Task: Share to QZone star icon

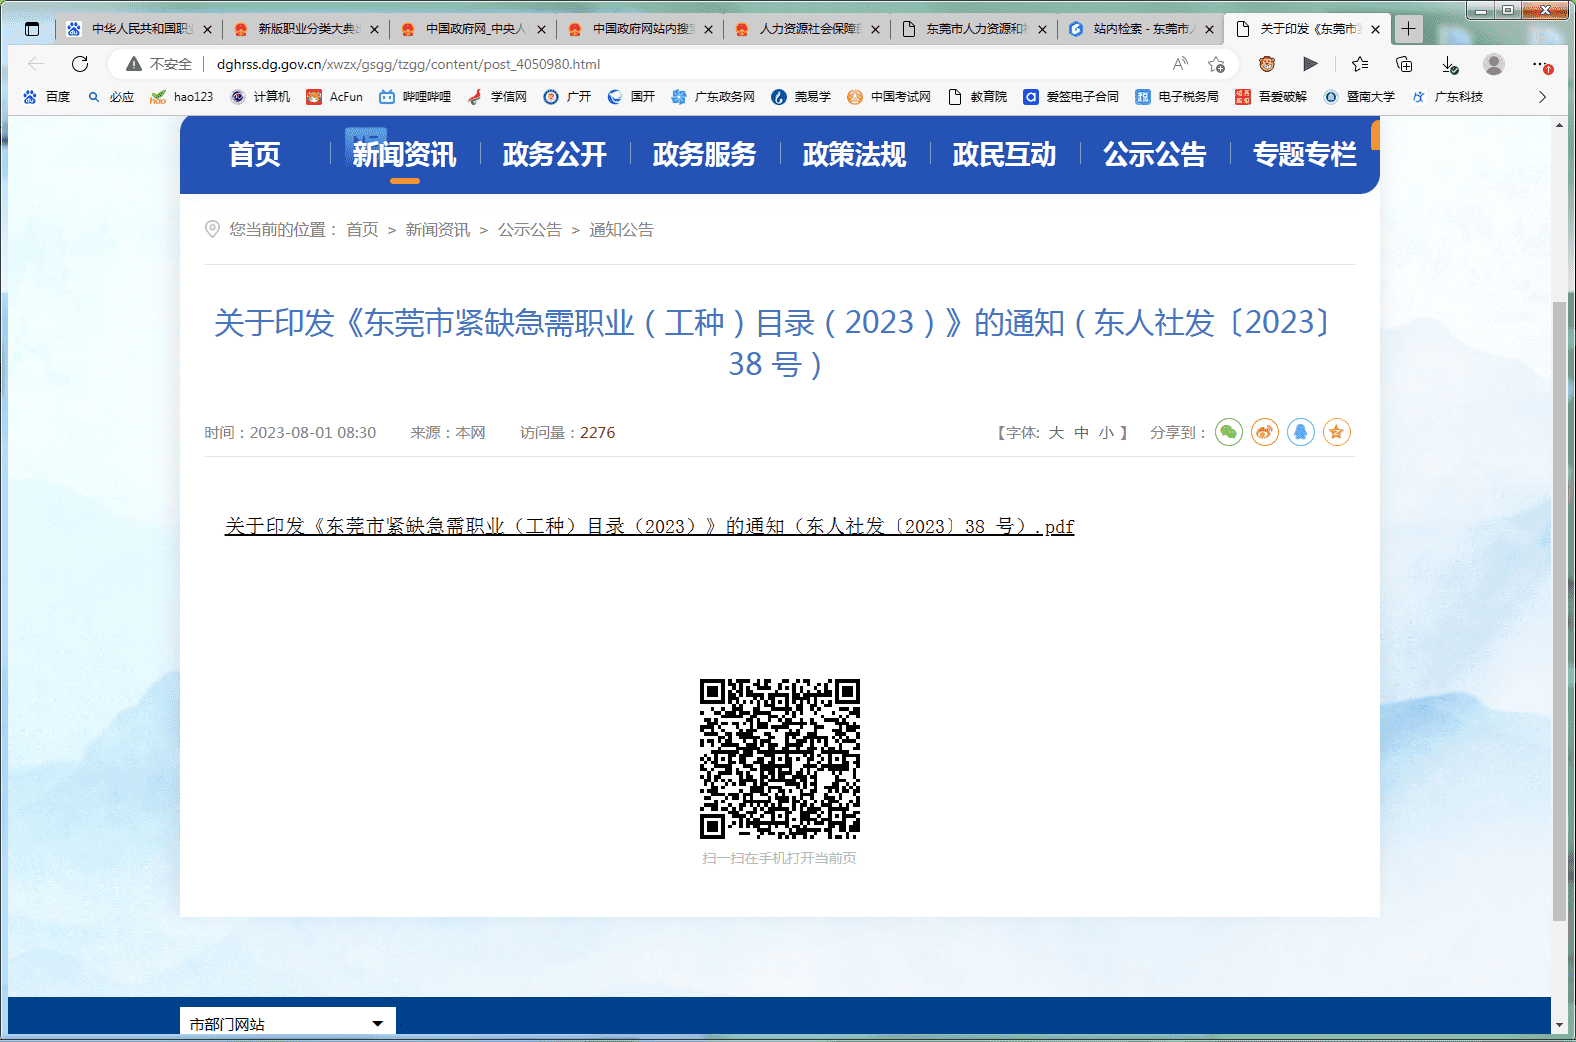Action: [x=1337, y=432]
